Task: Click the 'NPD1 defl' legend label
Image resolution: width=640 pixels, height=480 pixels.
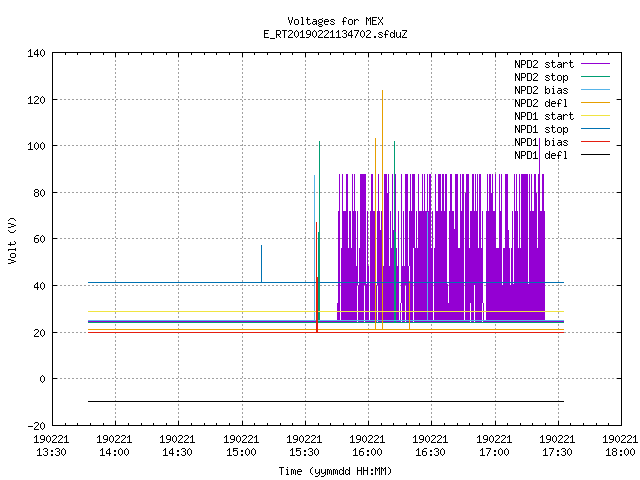Action: 541,156
